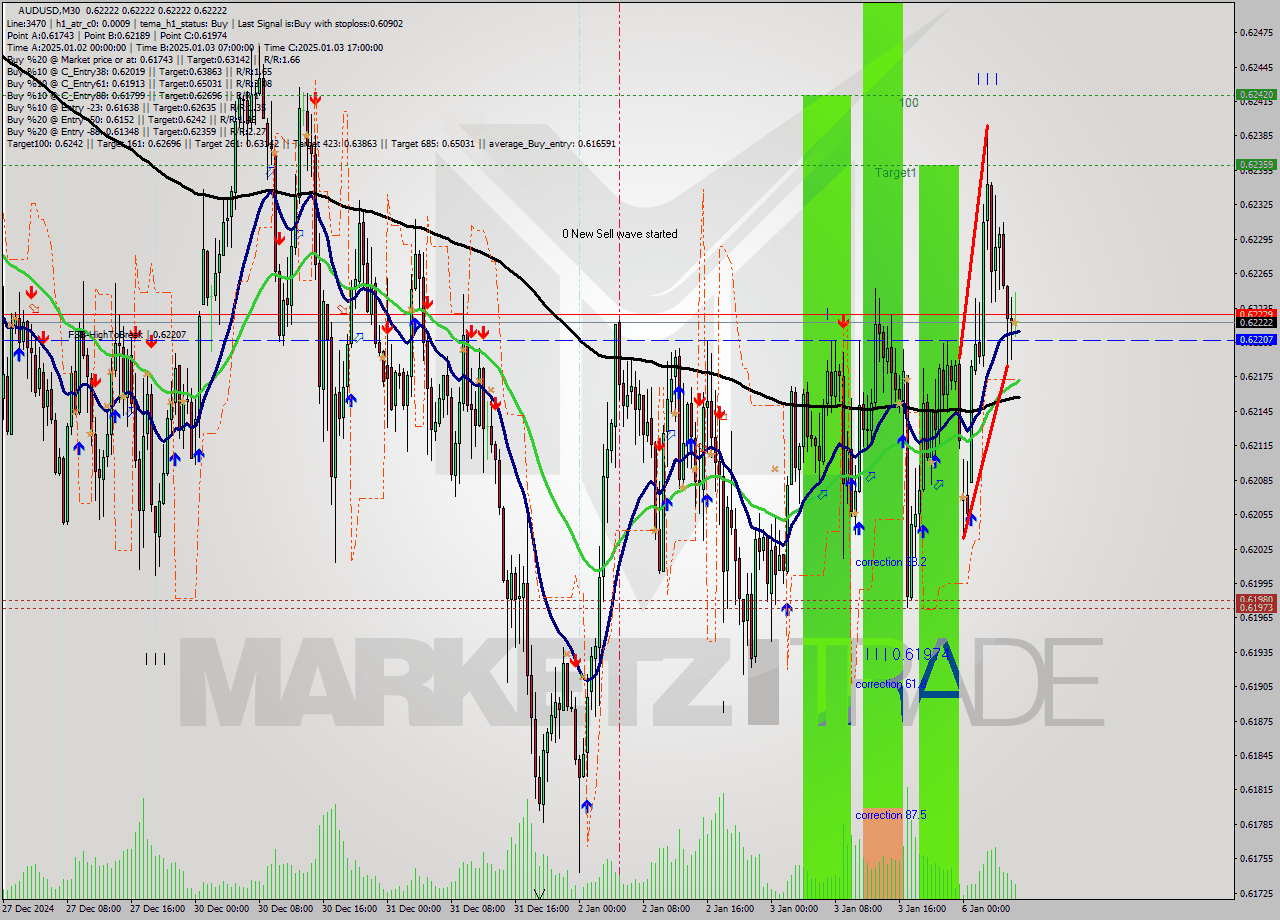Viewport: 1280px width, 920px height.
Task: Click the 'Point A:0.61743' info line
Action: (42, 35)
